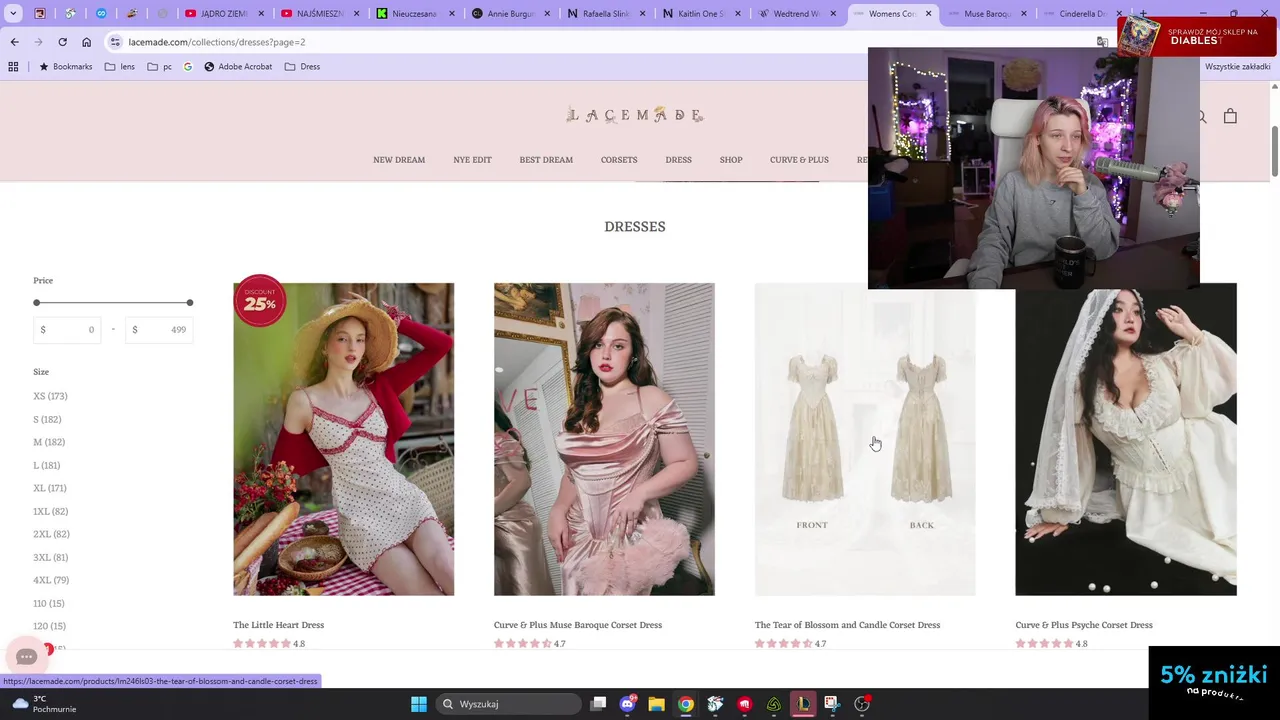Go back using the browser back arrow
1280x720 pixels.
pyautogui.click(x=14, y=42)
